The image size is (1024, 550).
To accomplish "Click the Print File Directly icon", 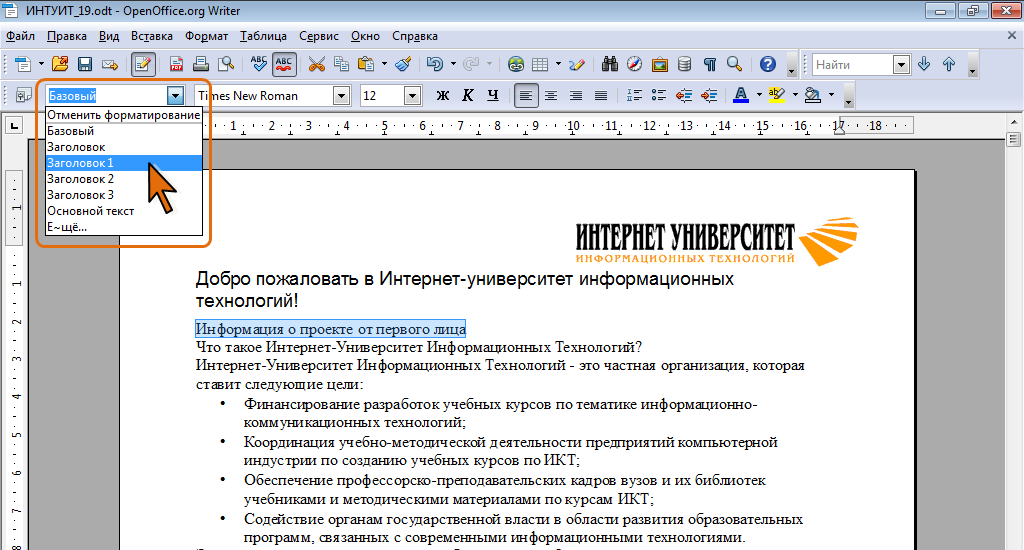I will 201,64.
